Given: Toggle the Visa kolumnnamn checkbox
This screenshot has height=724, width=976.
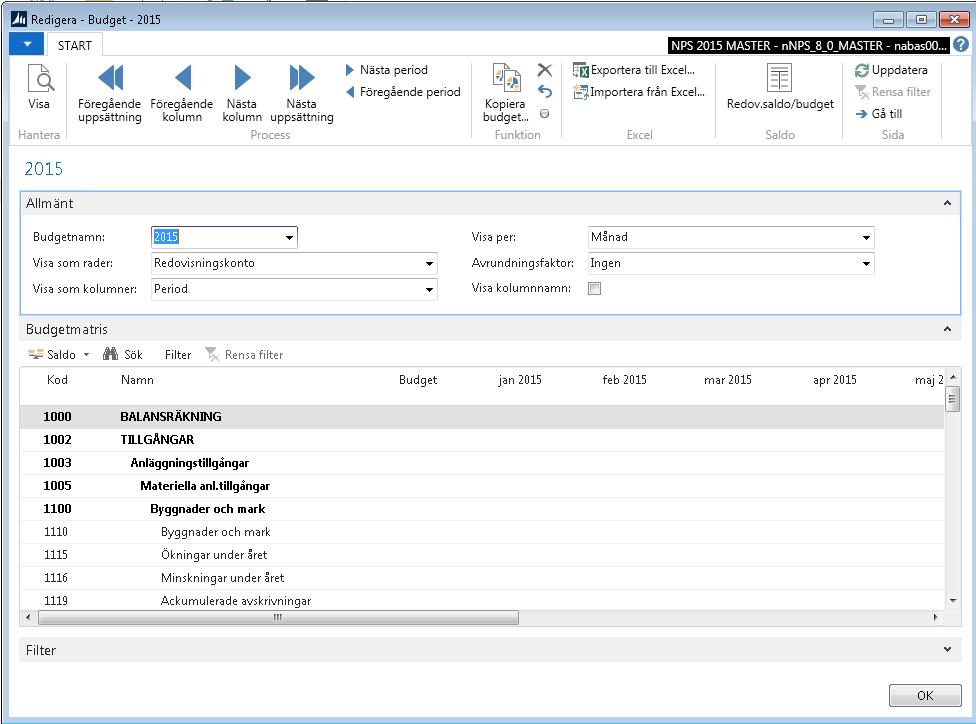Looking at the screenshot, I should [594, 288].
